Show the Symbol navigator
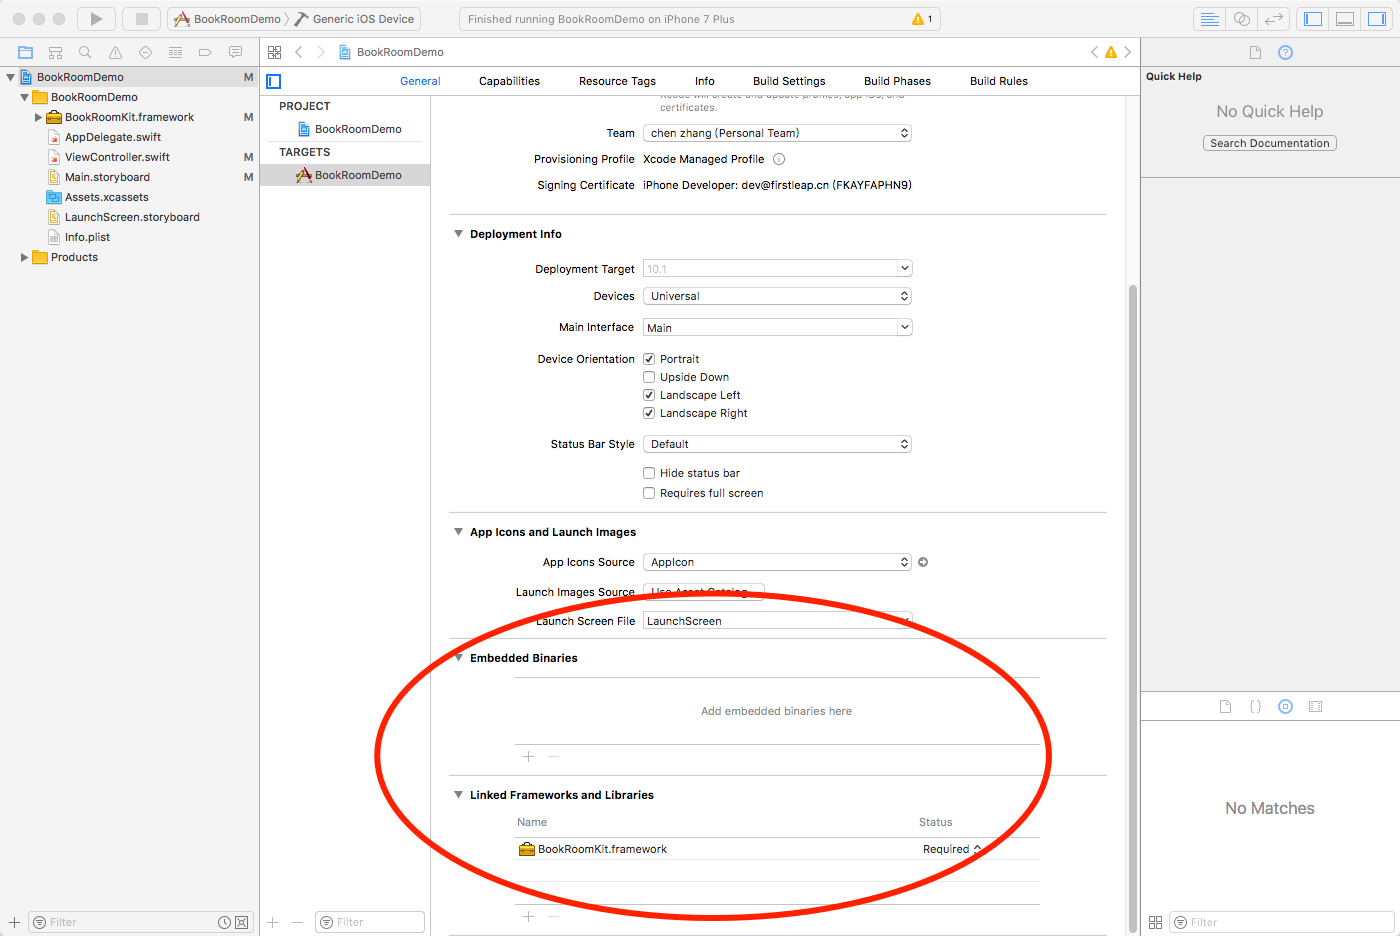This screenshot has height=936, width=1400. pyautogui.click(x=55, y=52)
